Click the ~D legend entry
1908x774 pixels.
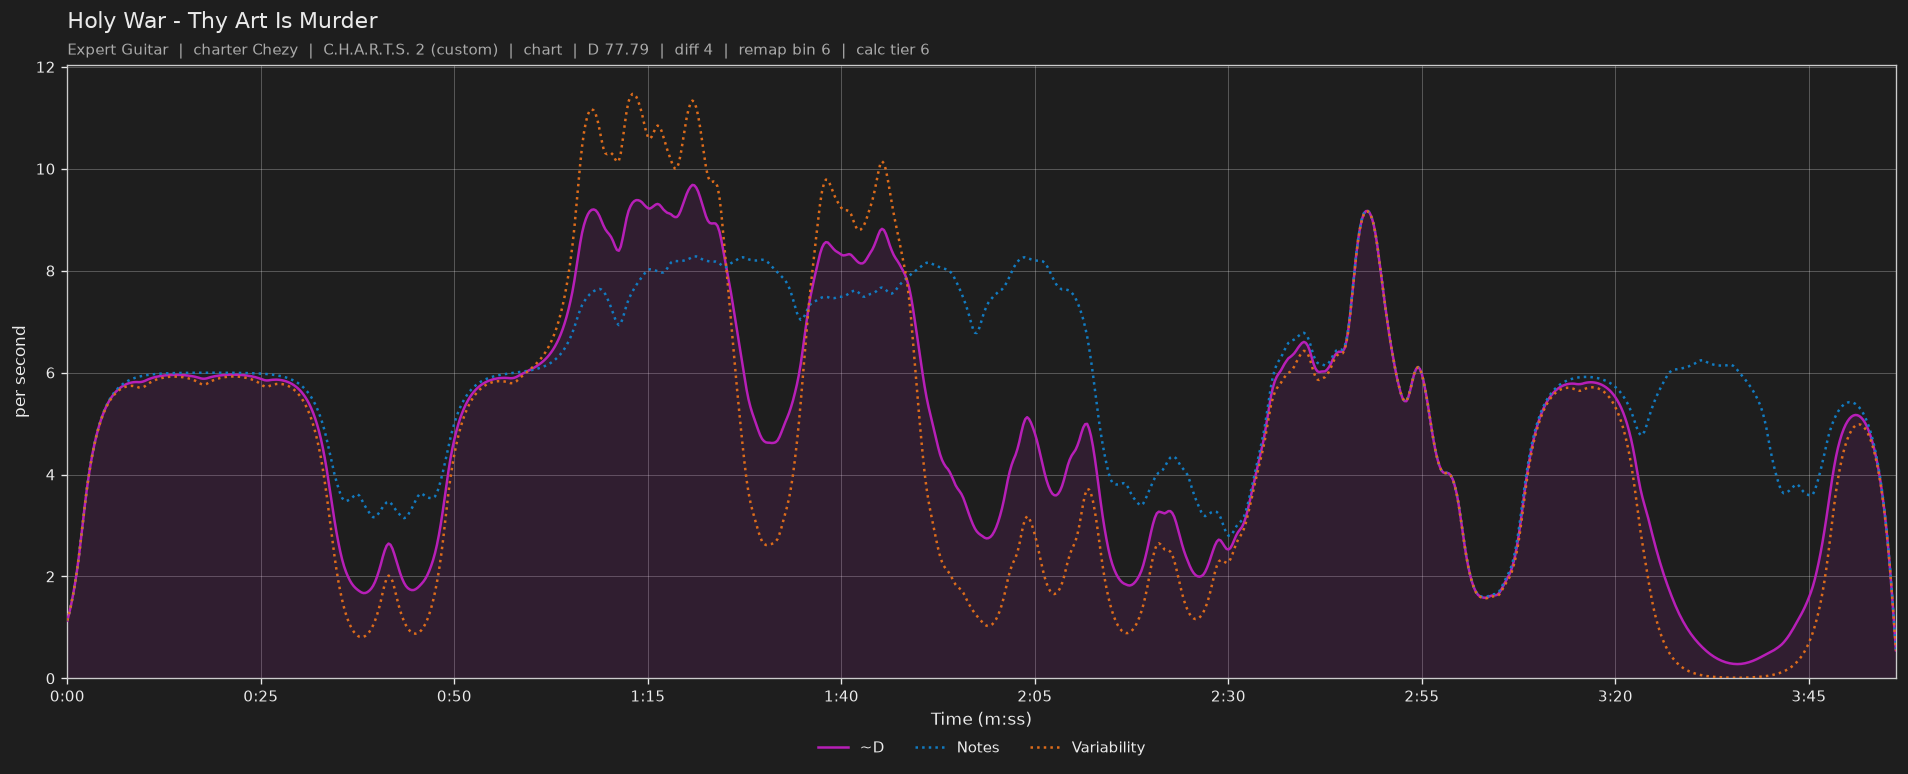click(x=850, y=747)
